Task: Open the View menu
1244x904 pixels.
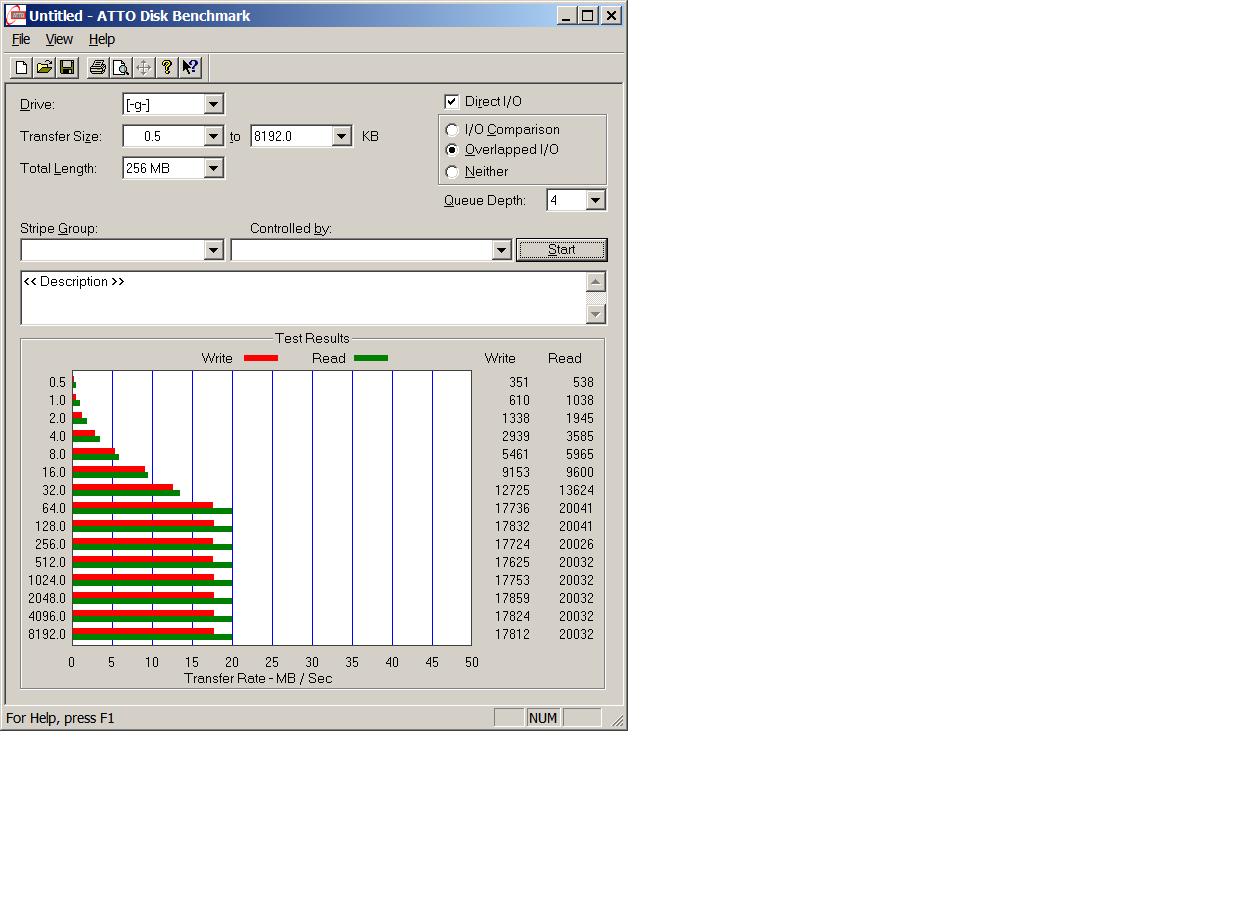Action: click(59, 39)
